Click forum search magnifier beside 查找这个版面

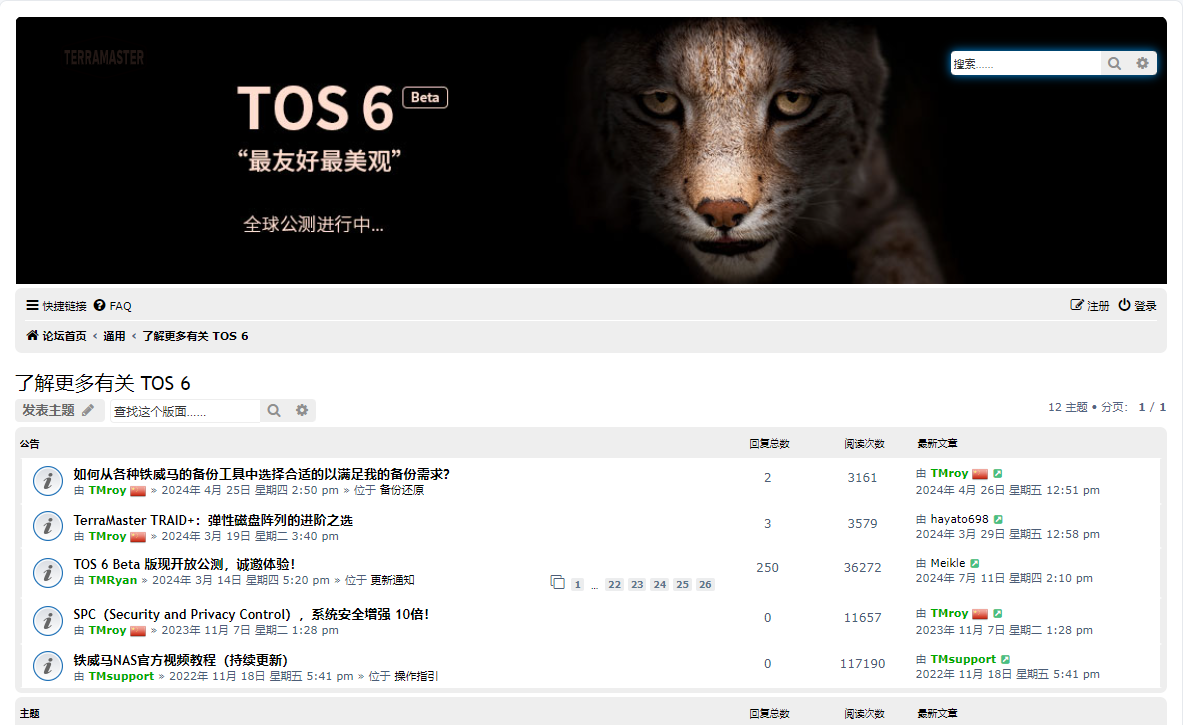pos(274,410)
